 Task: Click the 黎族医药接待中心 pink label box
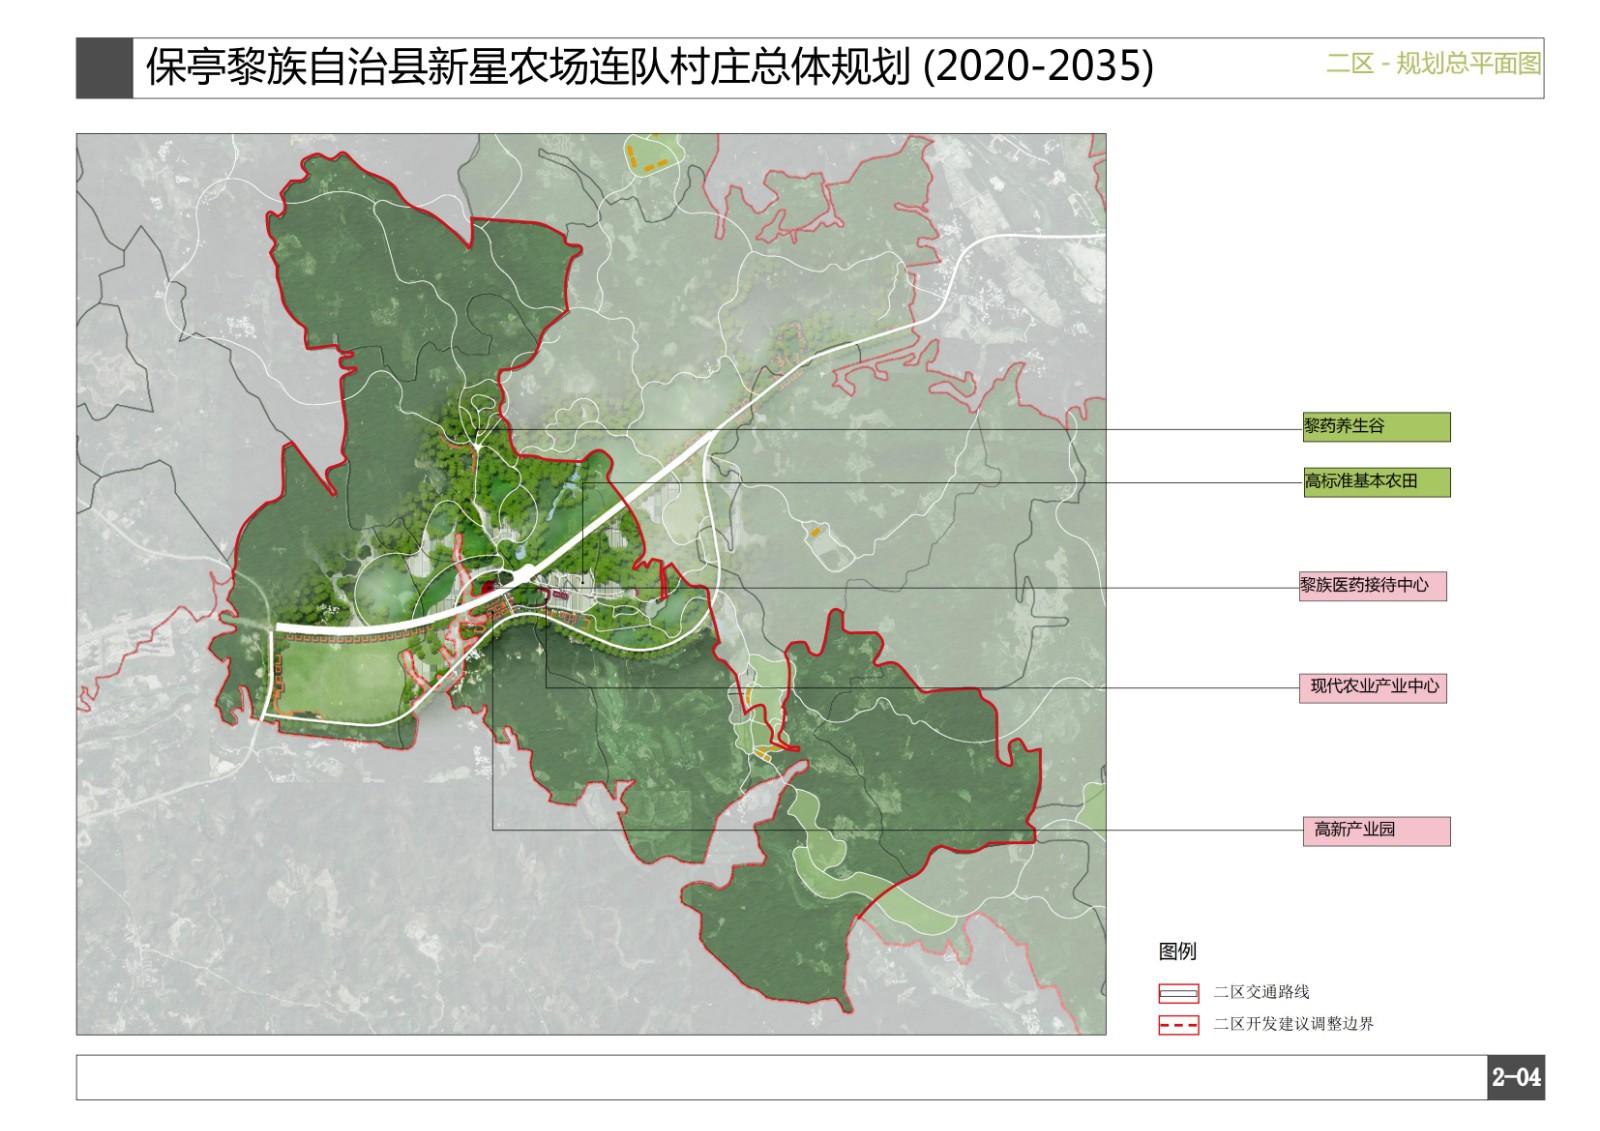(1373, 586)
